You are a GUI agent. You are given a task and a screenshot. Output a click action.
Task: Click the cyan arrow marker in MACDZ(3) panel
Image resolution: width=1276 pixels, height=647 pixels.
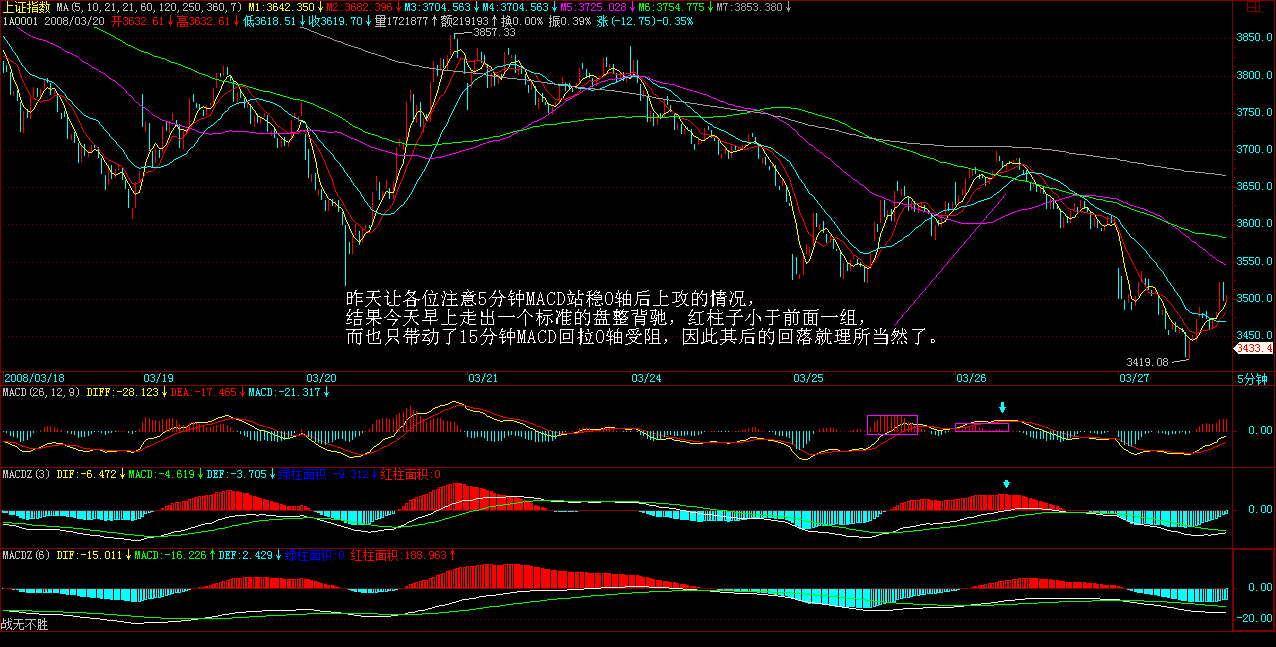click(1008, 485)
